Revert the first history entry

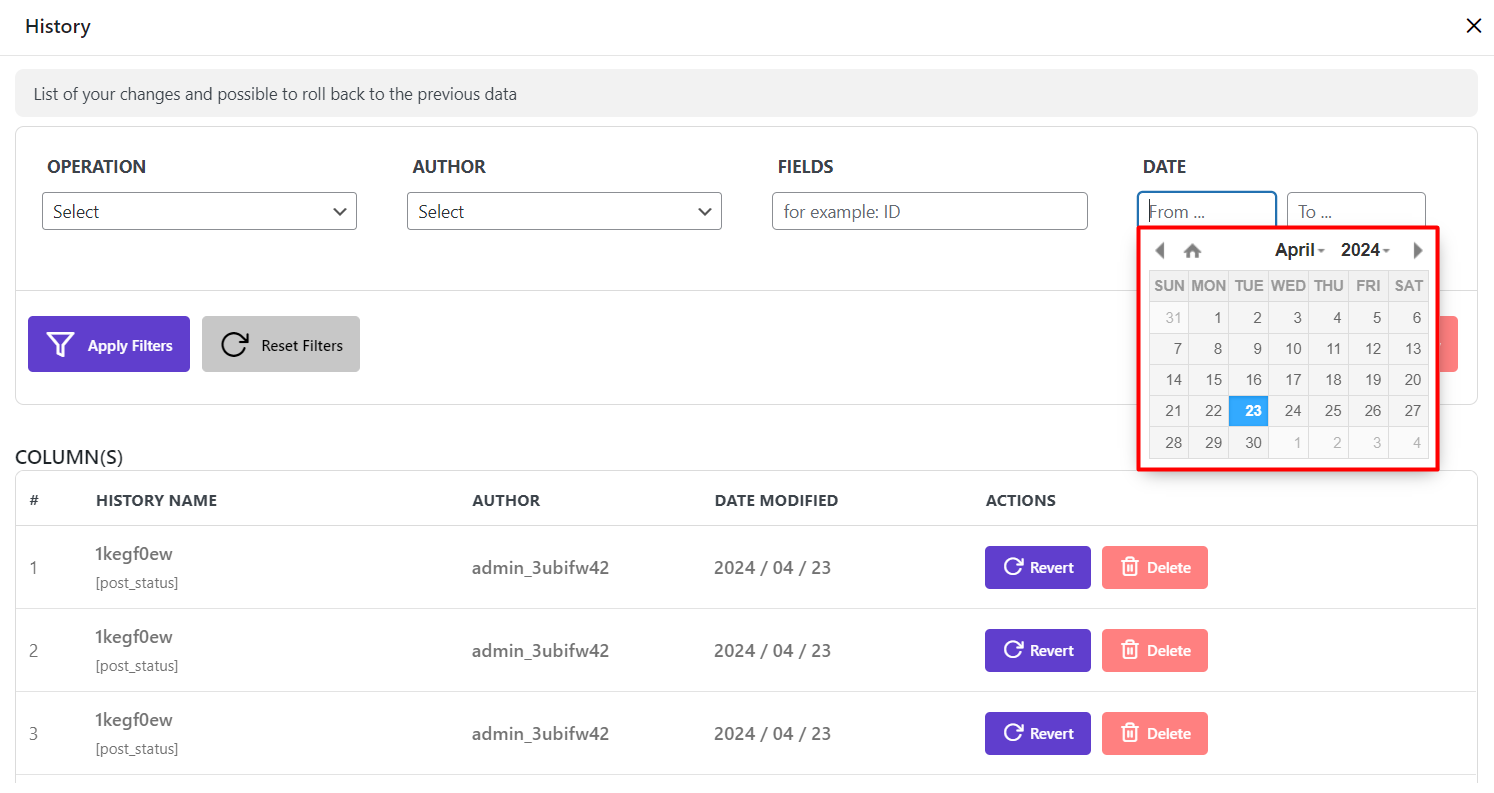[1037, 567]
